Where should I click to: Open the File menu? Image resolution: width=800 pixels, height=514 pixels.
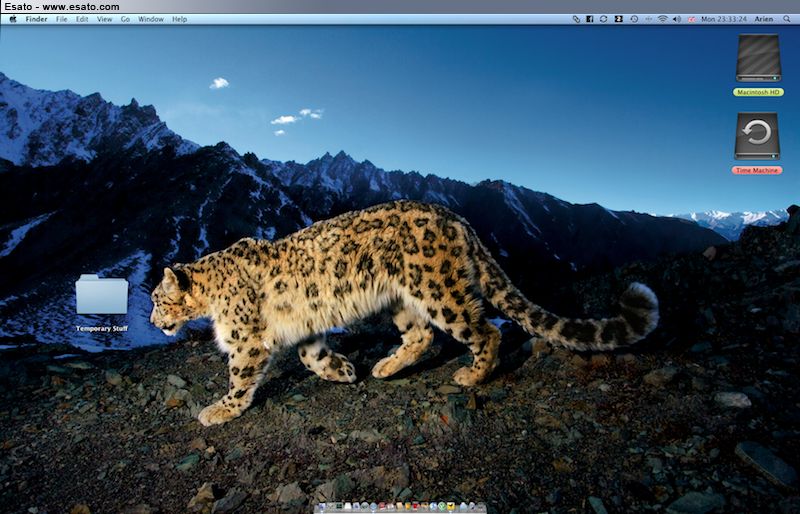pyautogui.click(x=62, y=19)
